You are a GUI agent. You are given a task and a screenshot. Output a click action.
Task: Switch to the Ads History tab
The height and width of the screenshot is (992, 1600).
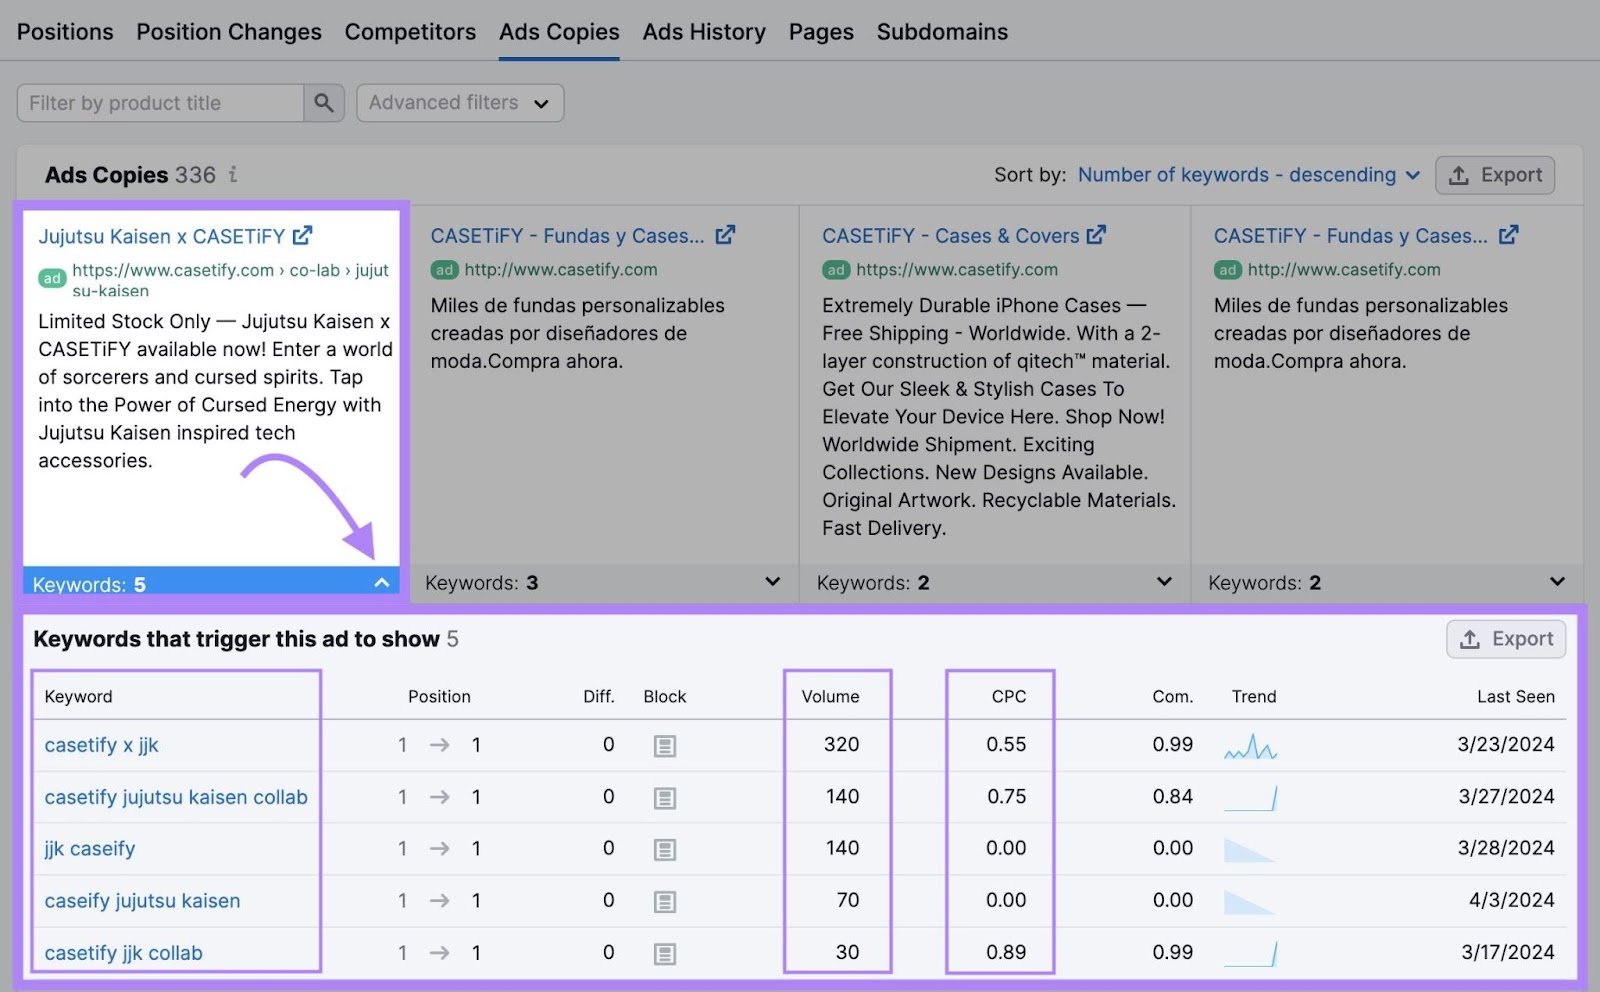(704, 31)
